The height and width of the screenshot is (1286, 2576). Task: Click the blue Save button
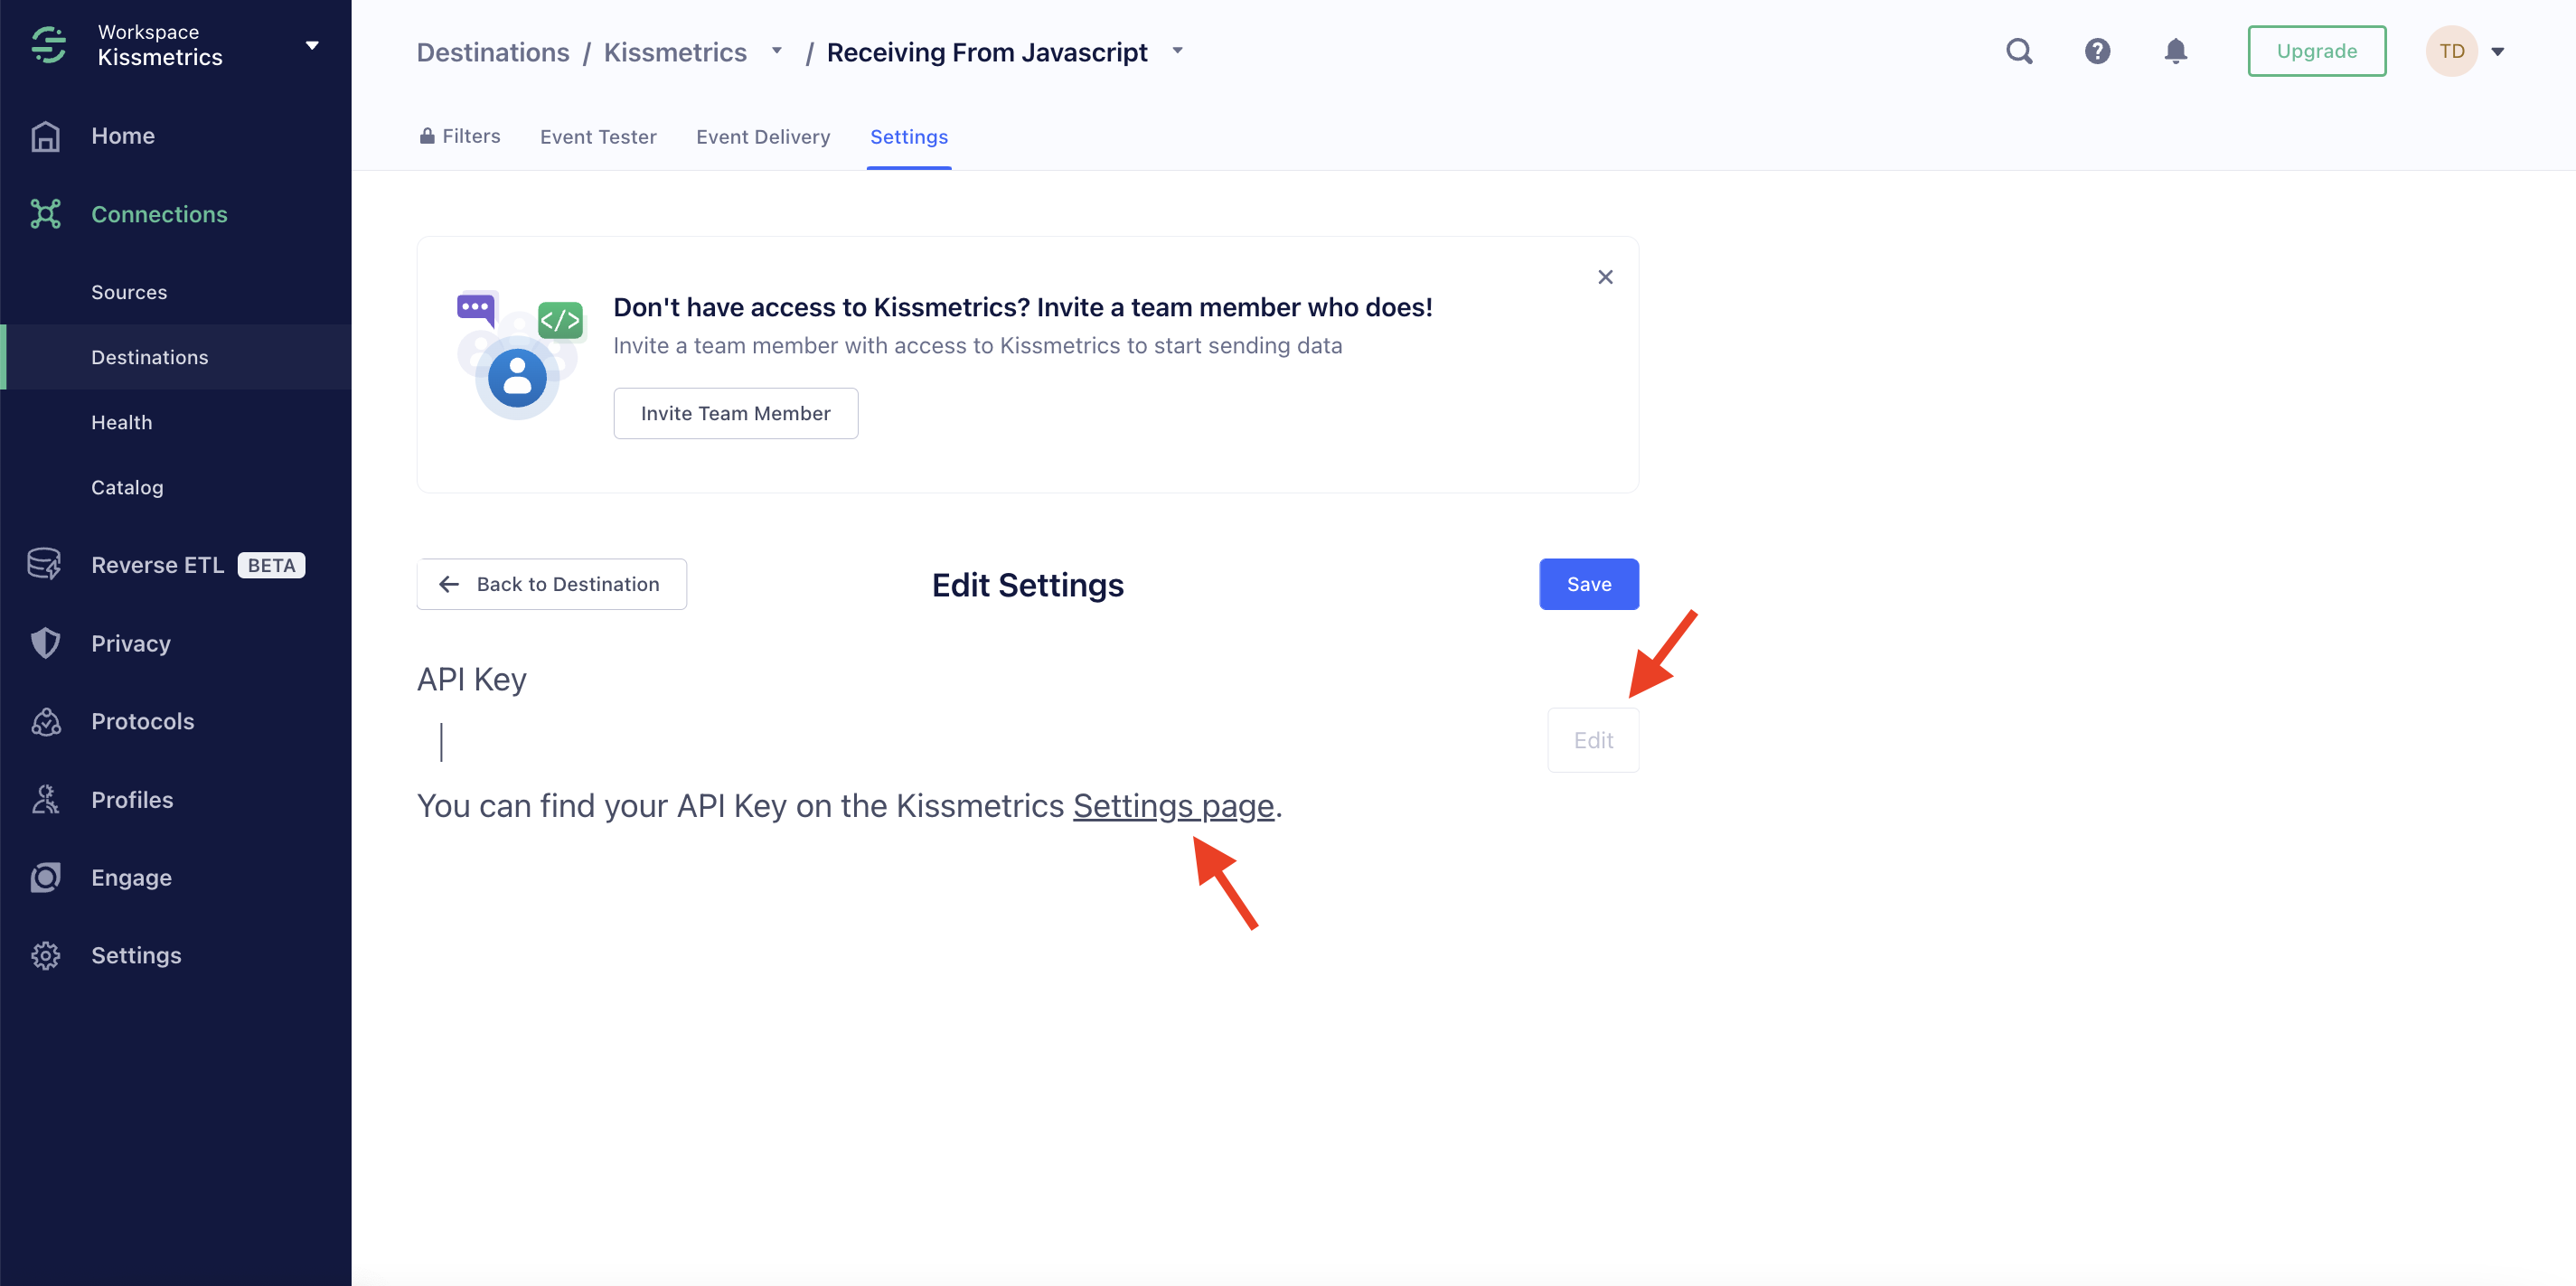(x=1588, y=584)
